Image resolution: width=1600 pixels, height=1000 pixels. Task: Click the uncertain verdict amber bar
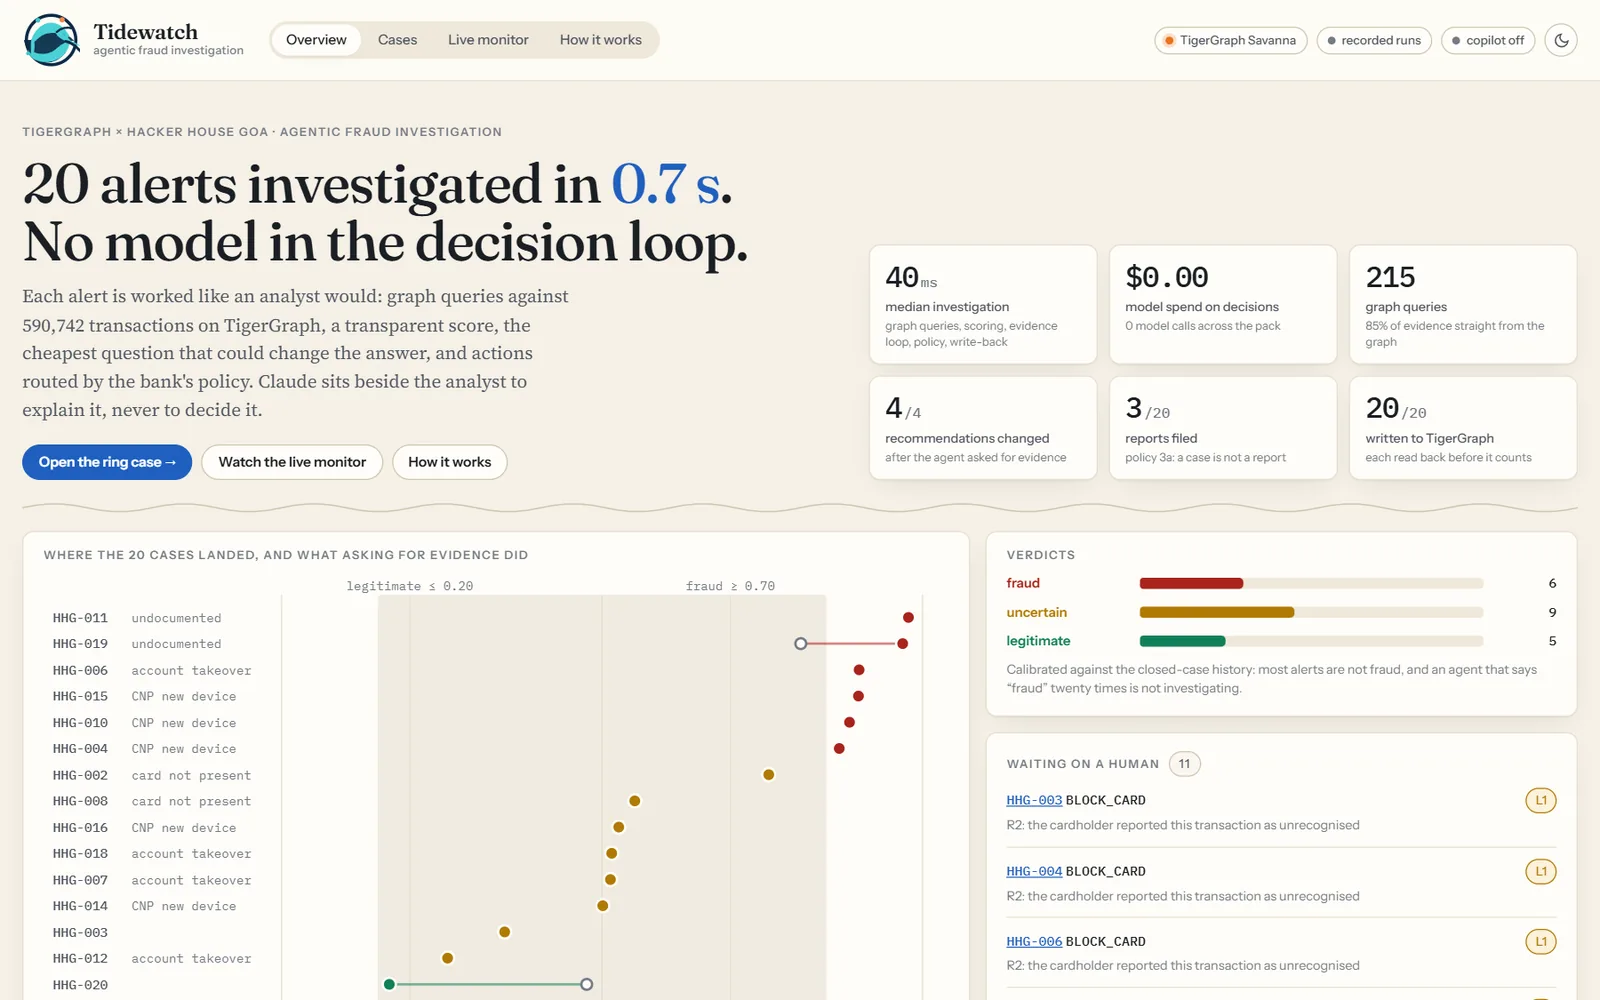(x=1217, y=612)
